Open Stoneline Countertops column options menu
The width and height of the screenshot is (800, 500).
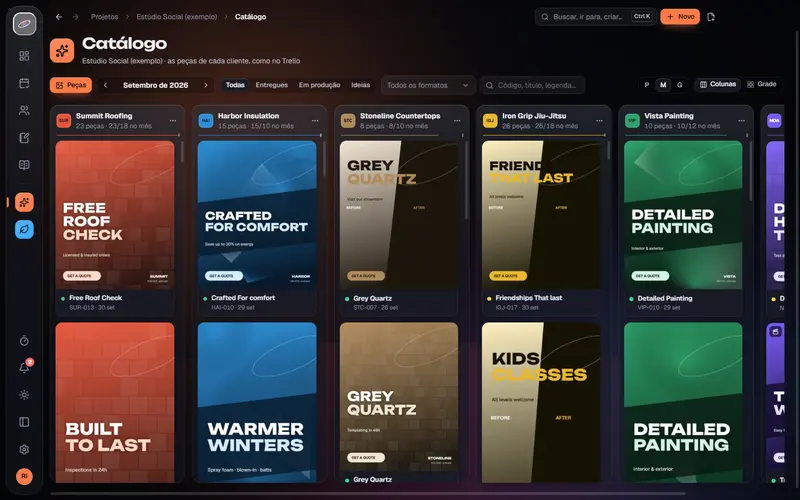click(457, 121)
